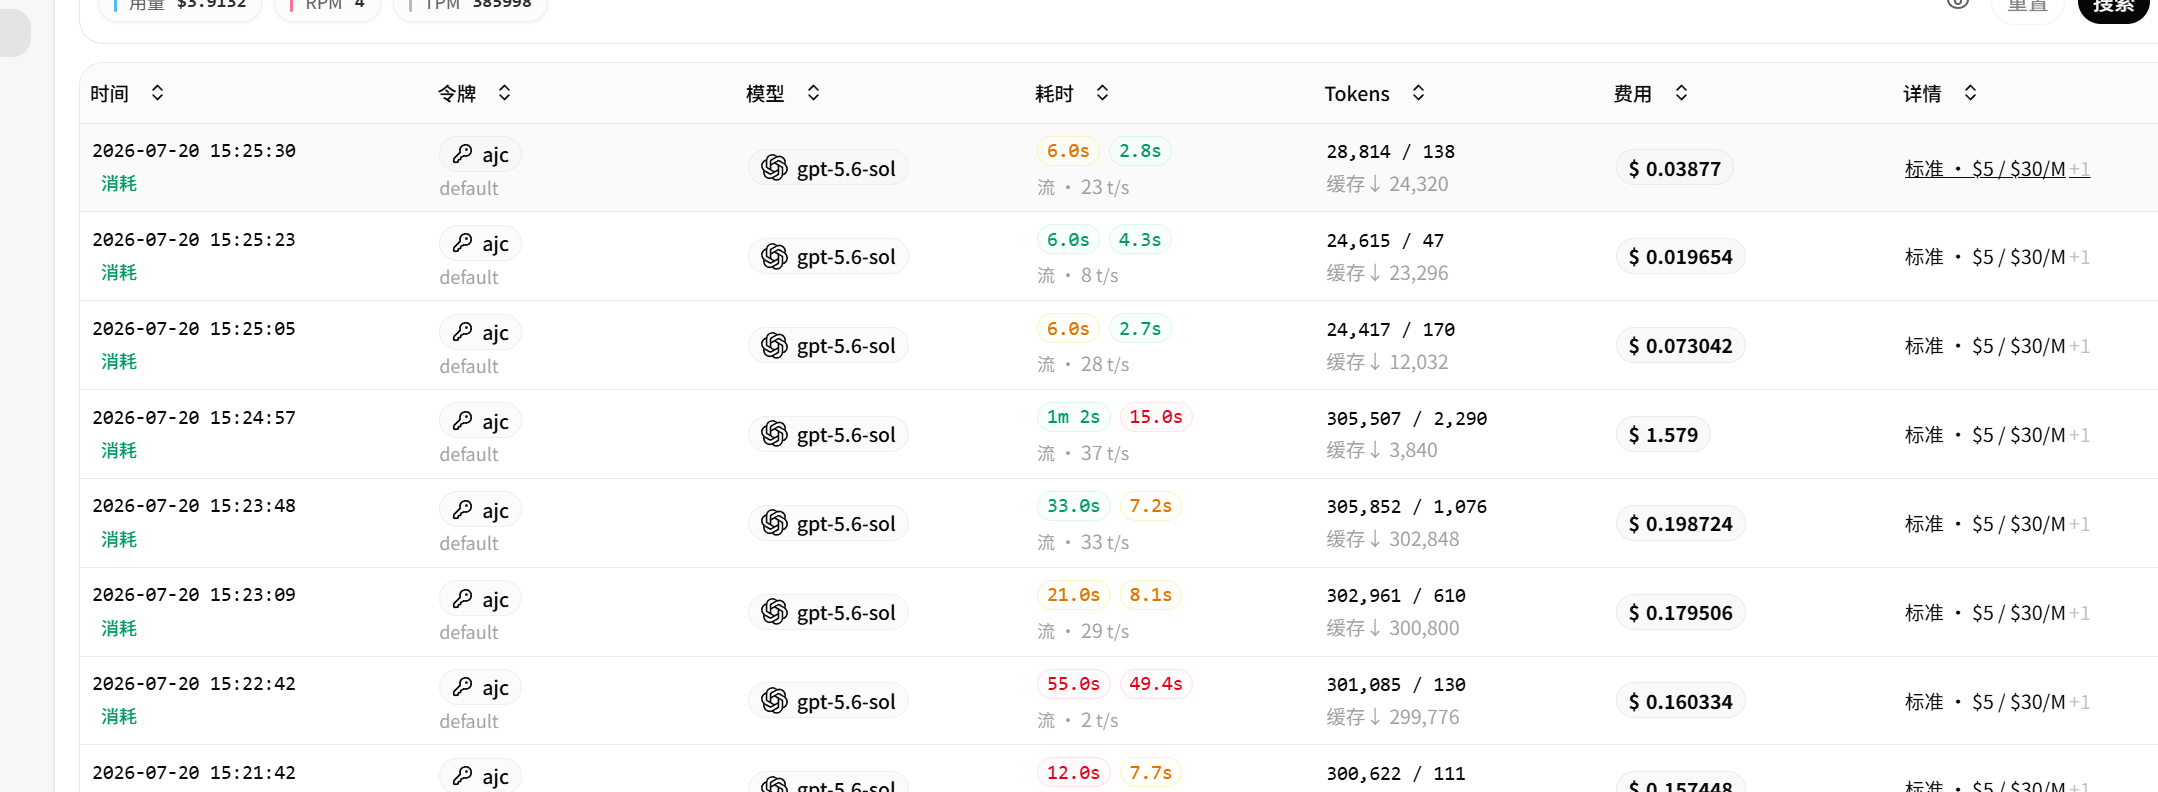This screenshot has width=2158, height=792.
Task: Click the $ 1.579 cost badge
Action: 1663,435
